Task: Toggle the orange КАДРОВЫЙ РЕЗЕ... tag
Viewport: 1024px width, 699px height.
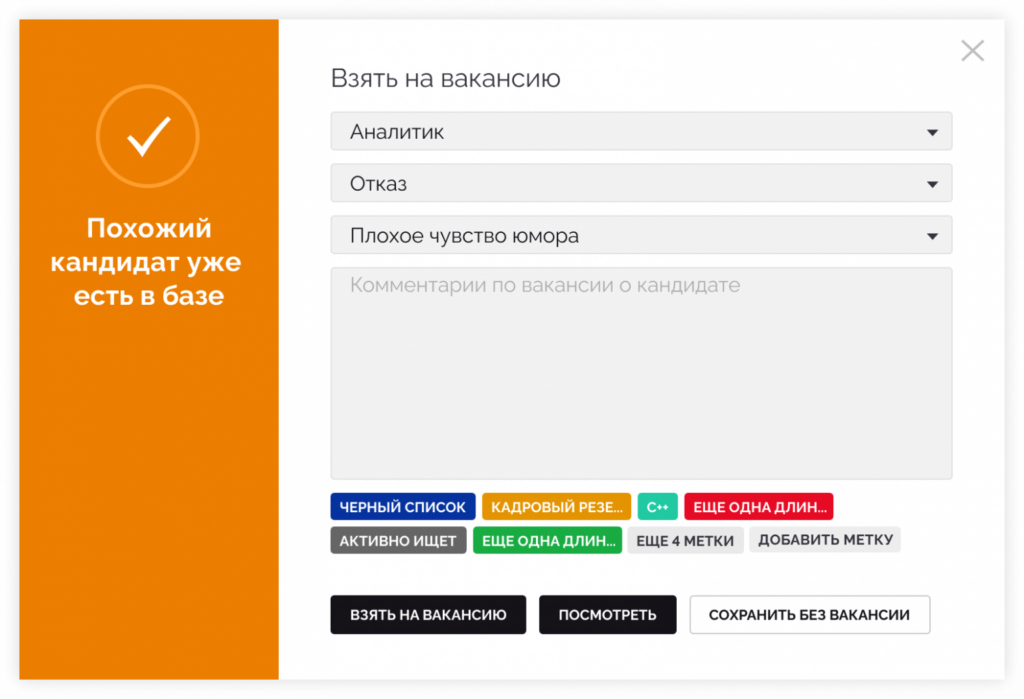Action: tap(556, 507)
